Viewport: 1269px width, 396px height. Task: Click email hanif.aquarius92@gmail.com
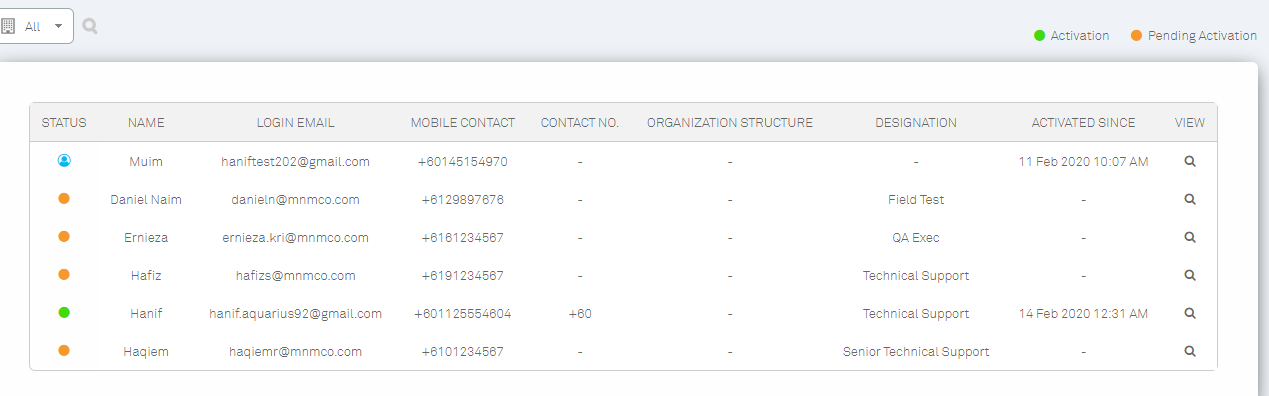295,313
